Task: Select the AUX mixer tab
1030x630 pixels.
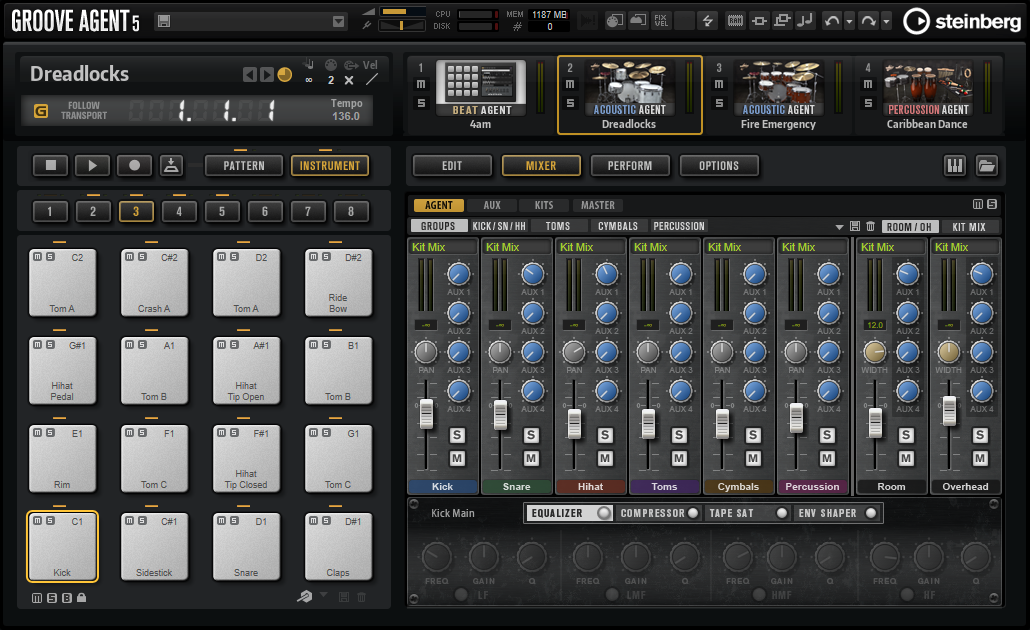Action: pyautogui.click(x=492, y=205)
